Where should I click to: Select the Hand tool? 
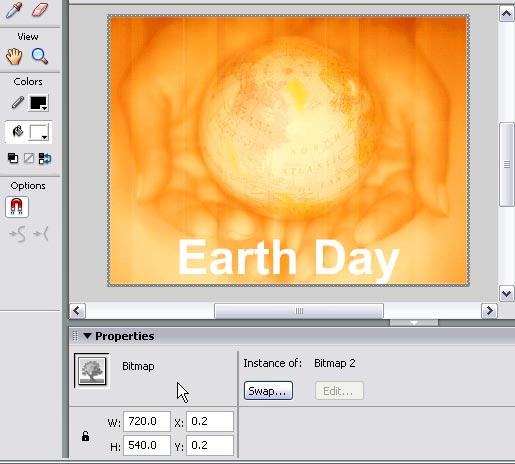(x=14, y=56)
